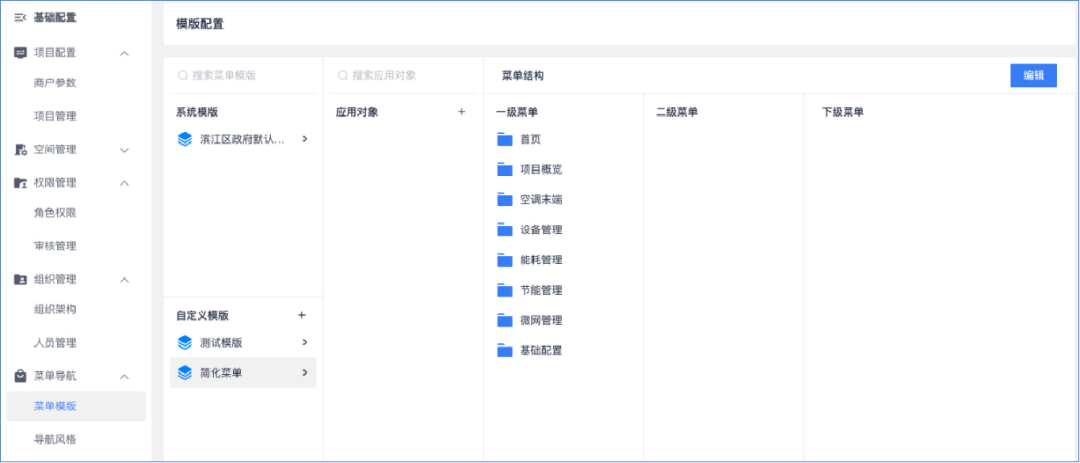Open the 商户参数 menu item

[55, 83]
